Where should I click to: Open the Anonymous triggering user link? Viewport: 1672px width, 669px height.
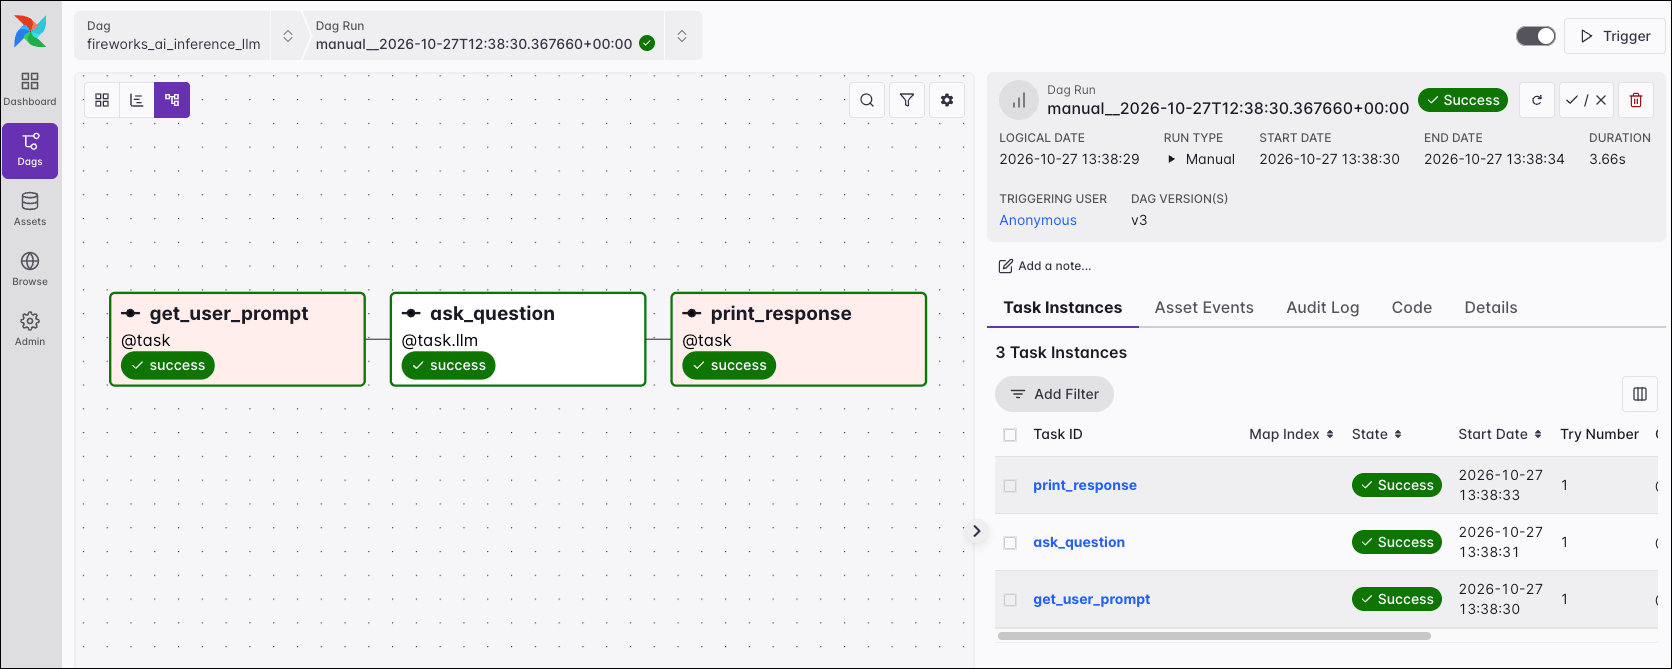pyautogui.click(x=1038, y=220)
